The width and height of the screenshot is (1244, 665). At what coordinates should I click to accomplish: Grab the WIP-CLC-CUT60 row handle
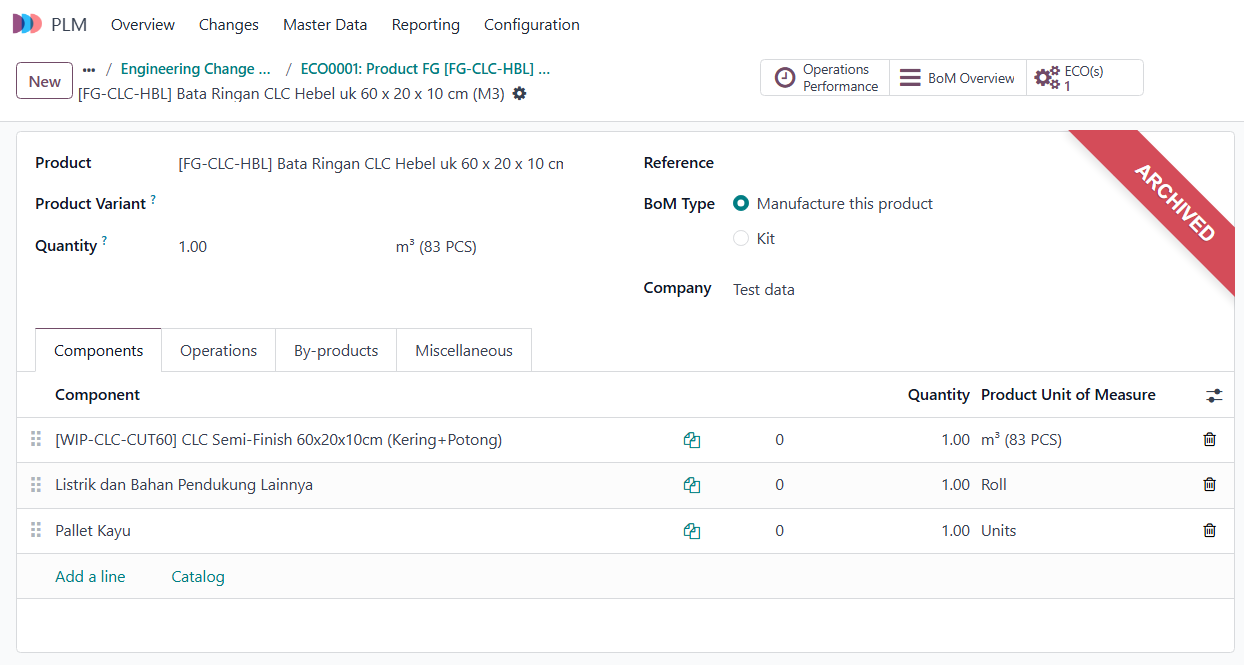[36, 440]
